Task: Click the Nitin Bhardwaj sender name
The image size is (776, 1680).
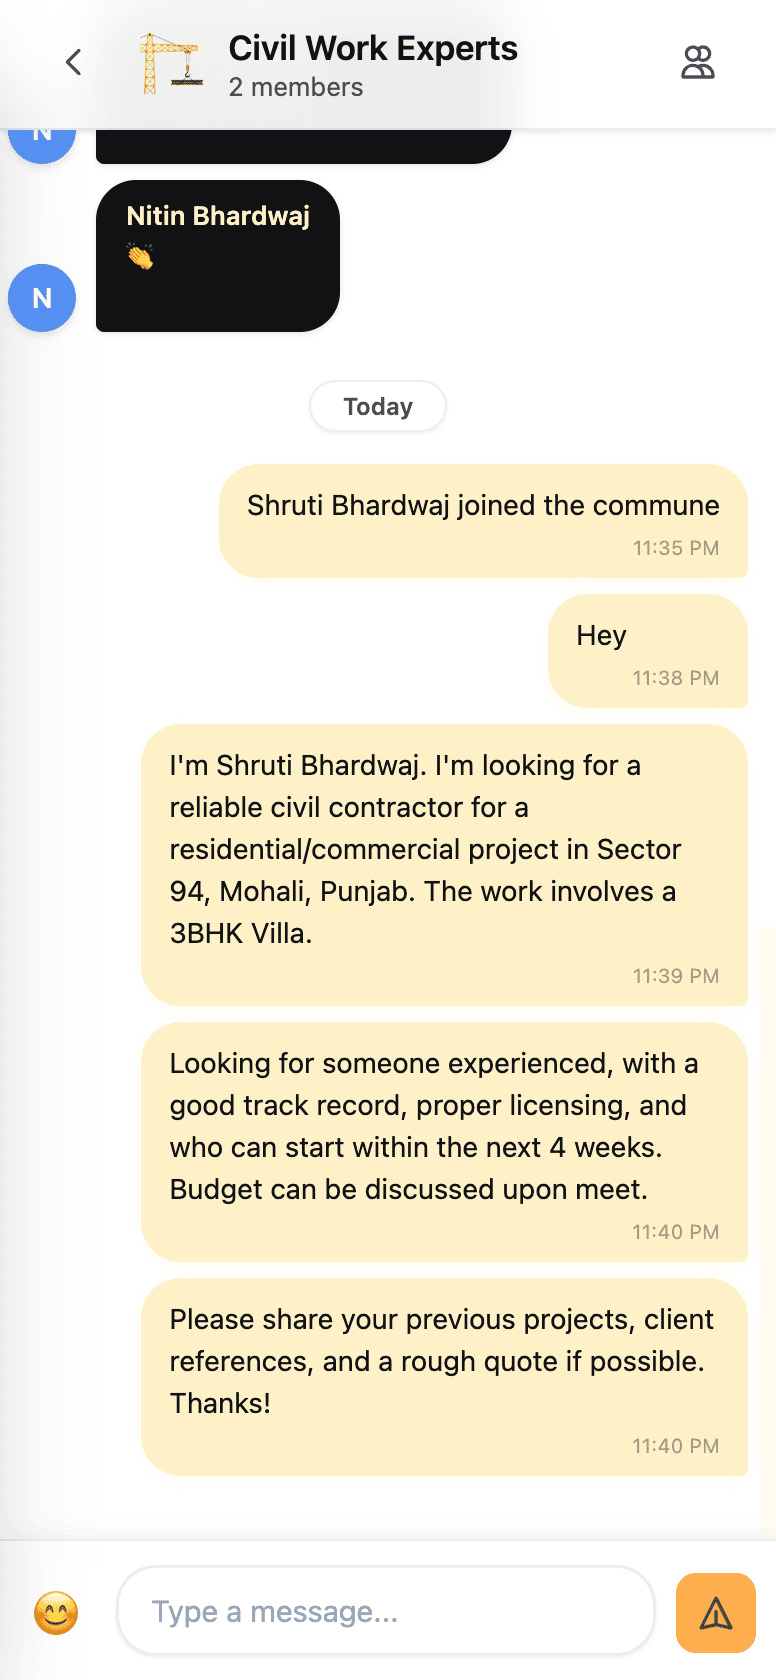Action: click(x=218, y=216)
